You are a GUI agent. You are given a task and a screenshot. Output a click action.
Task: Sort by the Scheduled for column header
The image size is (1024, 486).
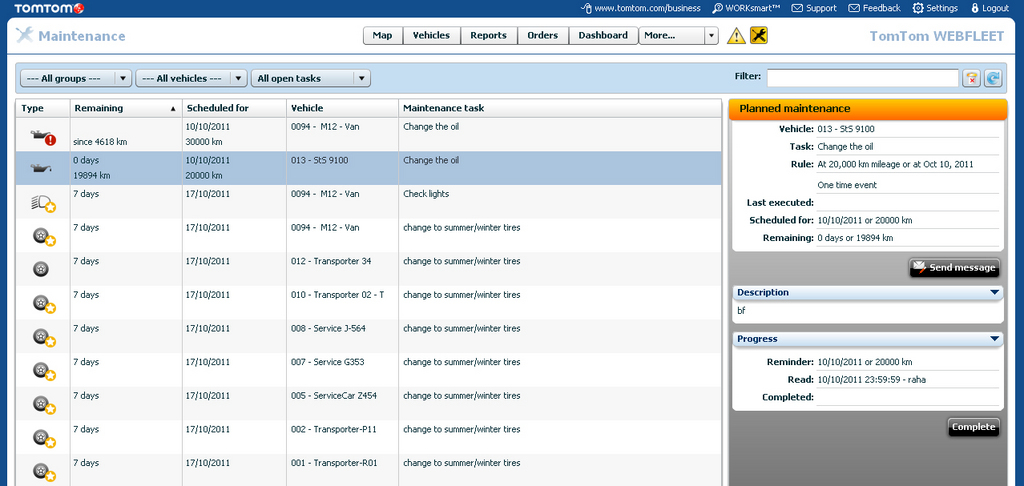tap(234, 108)
